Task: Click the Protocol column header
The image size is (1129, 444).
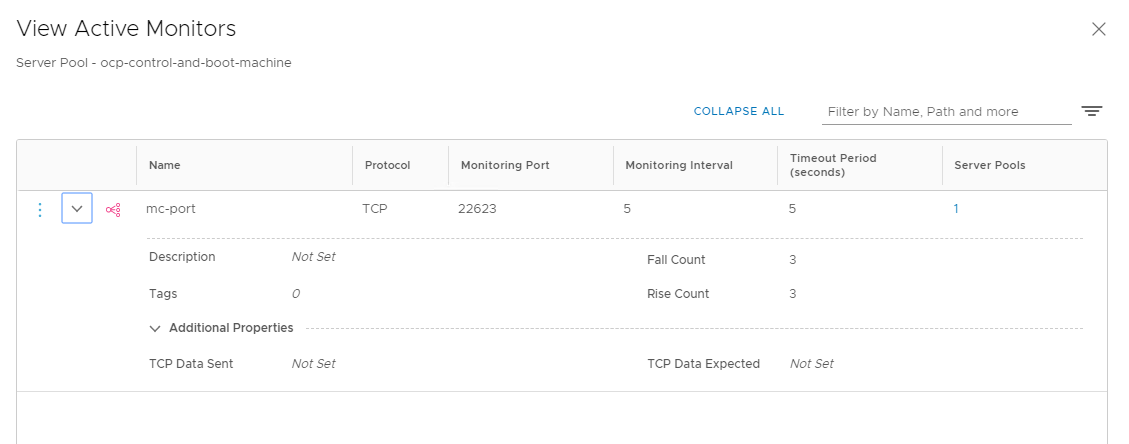Action: coord(387,165)
